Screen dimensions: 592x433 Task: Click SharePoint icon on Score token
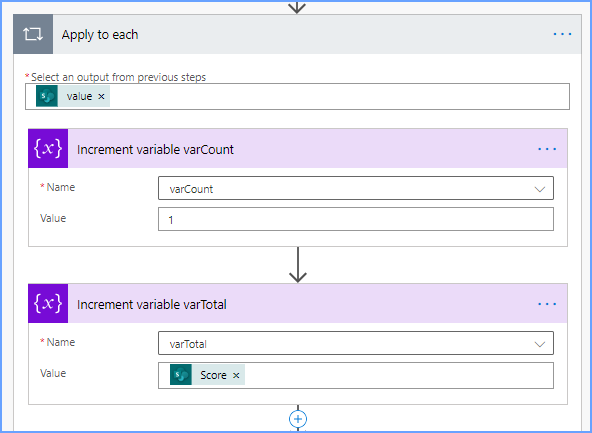(x=181, y=375)
